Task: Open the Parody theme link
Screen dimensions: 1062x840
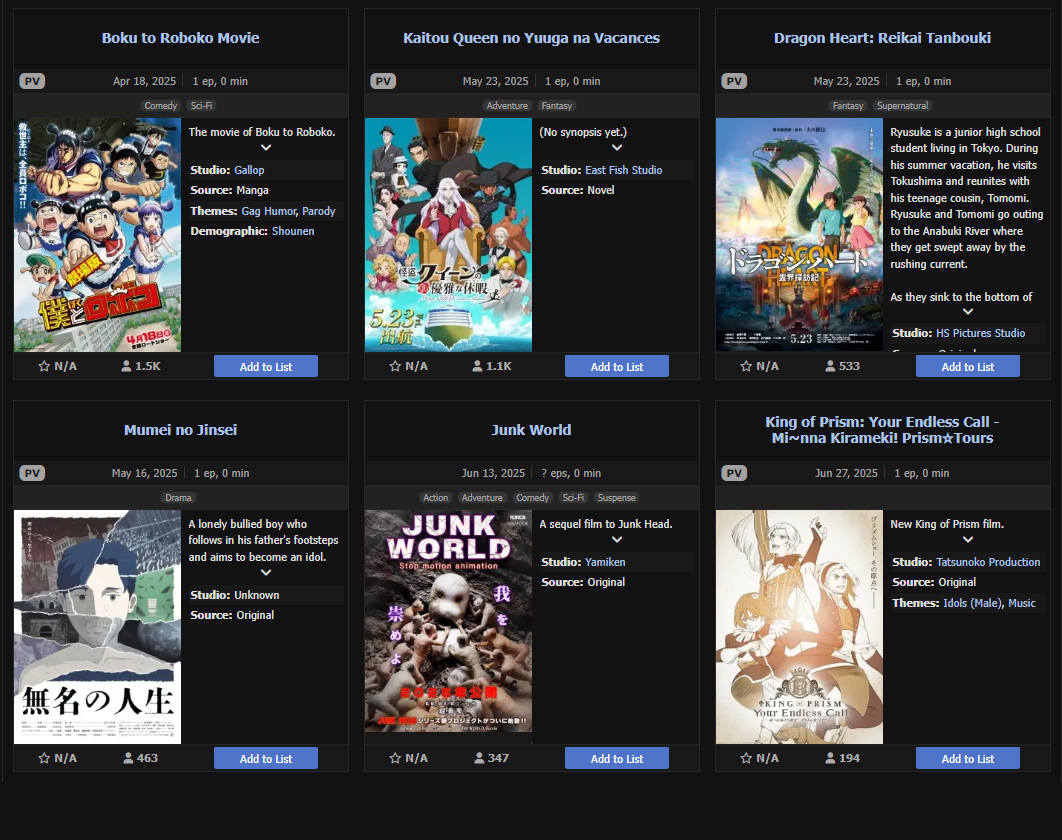Action: click(319, 211)
